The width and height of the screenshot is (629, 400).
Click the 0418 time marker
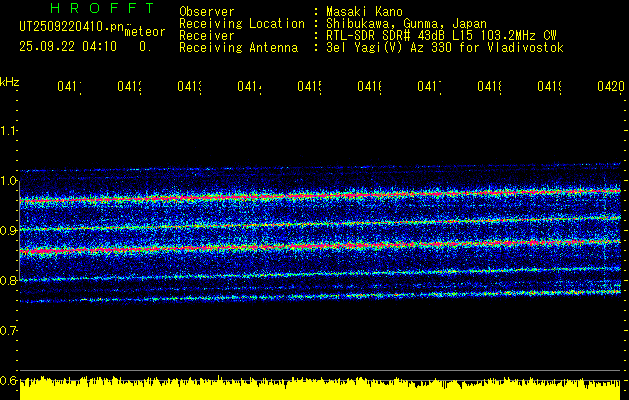[x=489, y=86]
